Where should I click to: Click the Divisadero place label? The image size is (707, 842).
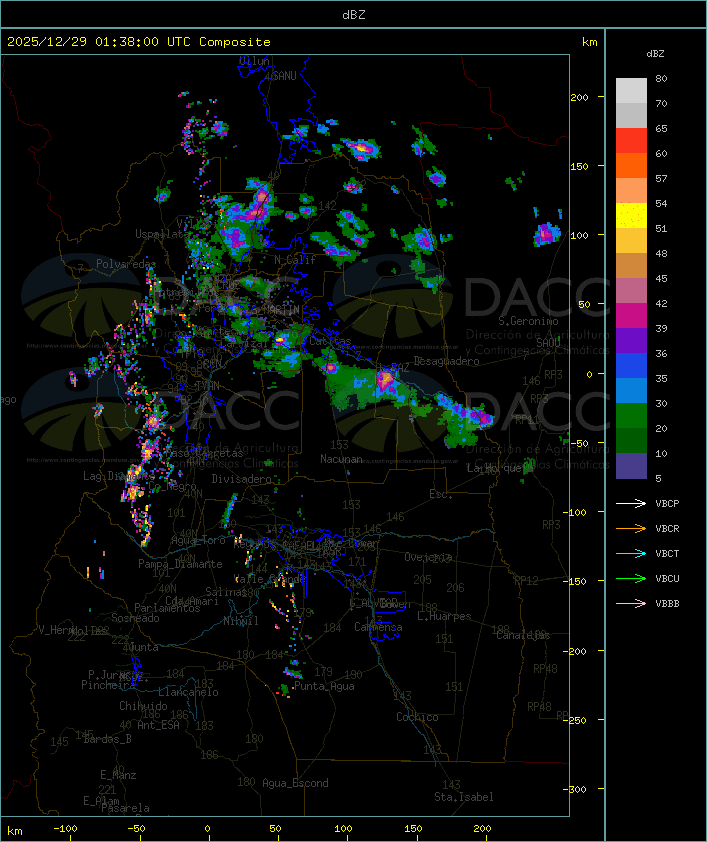(242, 479)
